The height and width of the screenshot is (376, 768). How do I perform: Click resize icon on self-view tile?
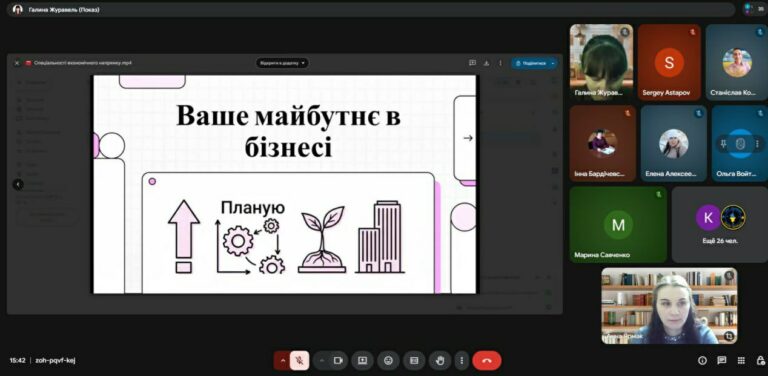729,336
